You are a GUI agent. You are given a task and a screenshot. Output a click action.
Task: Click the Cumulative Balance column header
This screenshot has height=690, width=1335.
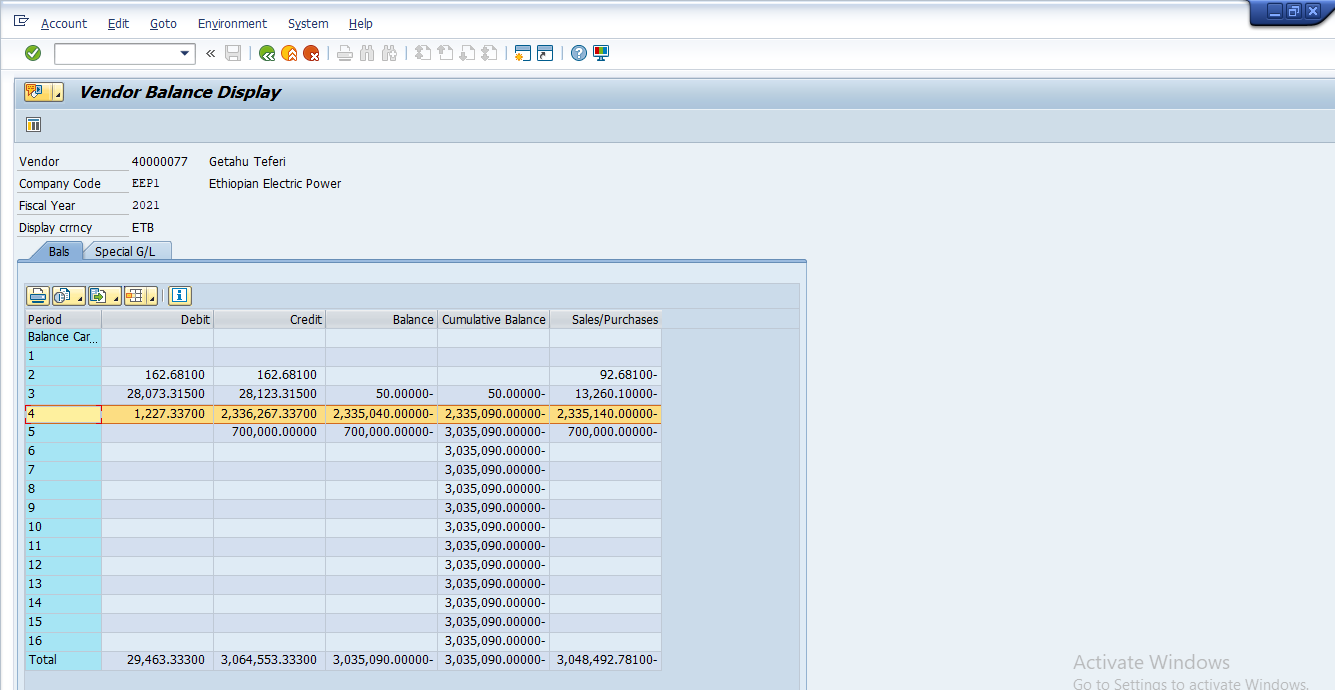pos(493,320)
